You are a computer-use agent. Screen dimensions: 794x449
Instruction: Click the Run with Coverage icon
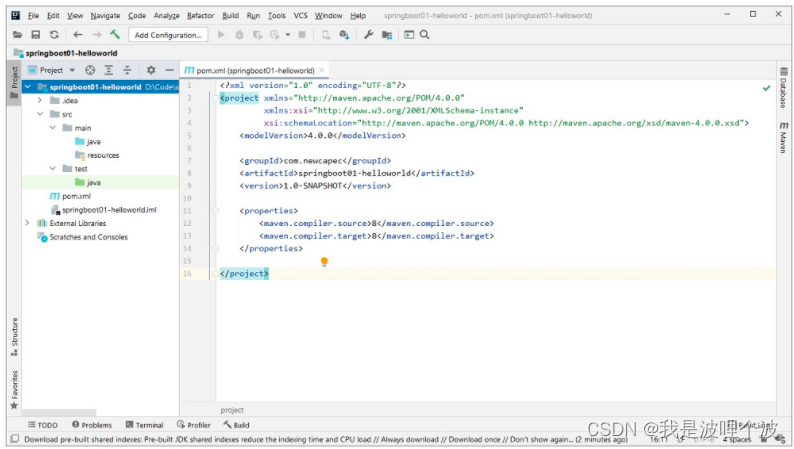pyautogui.click(x=258, y=35)
